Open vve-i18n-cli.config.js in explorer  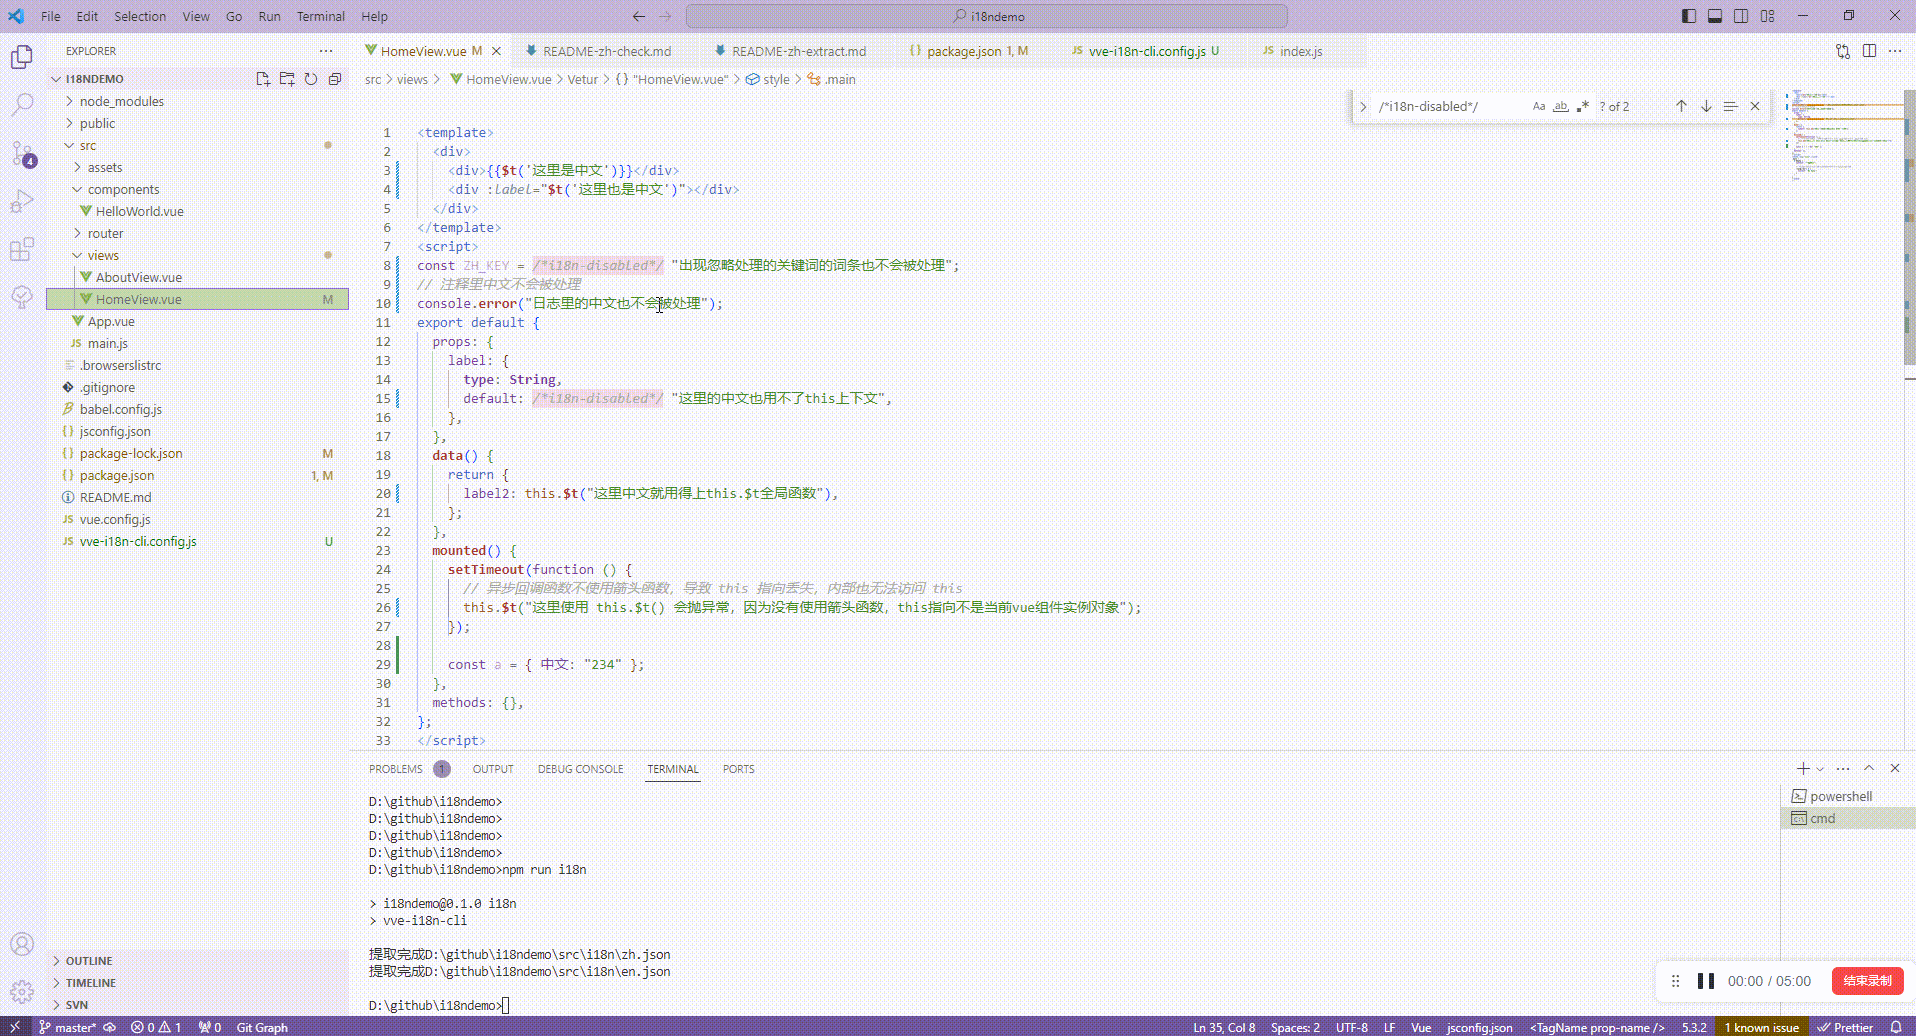pyautogui.click(x=138, y=541)
